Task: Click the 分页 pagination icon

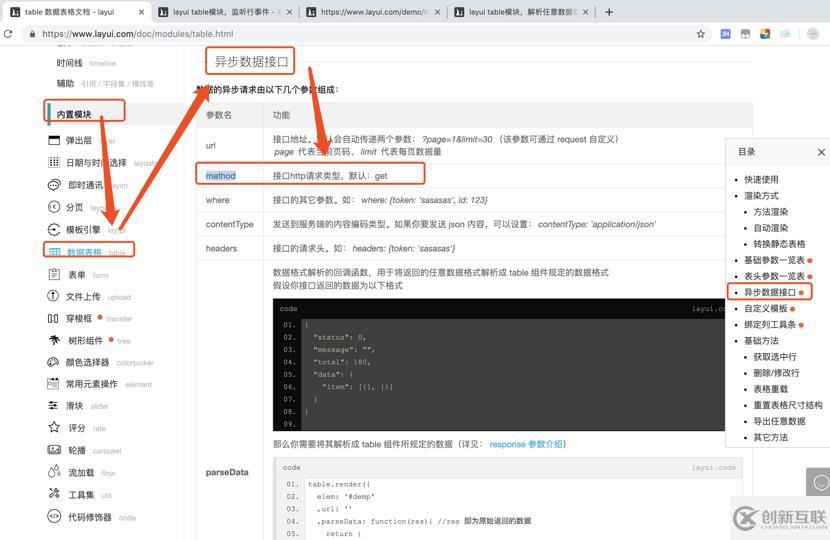Action: click(54, 207)
